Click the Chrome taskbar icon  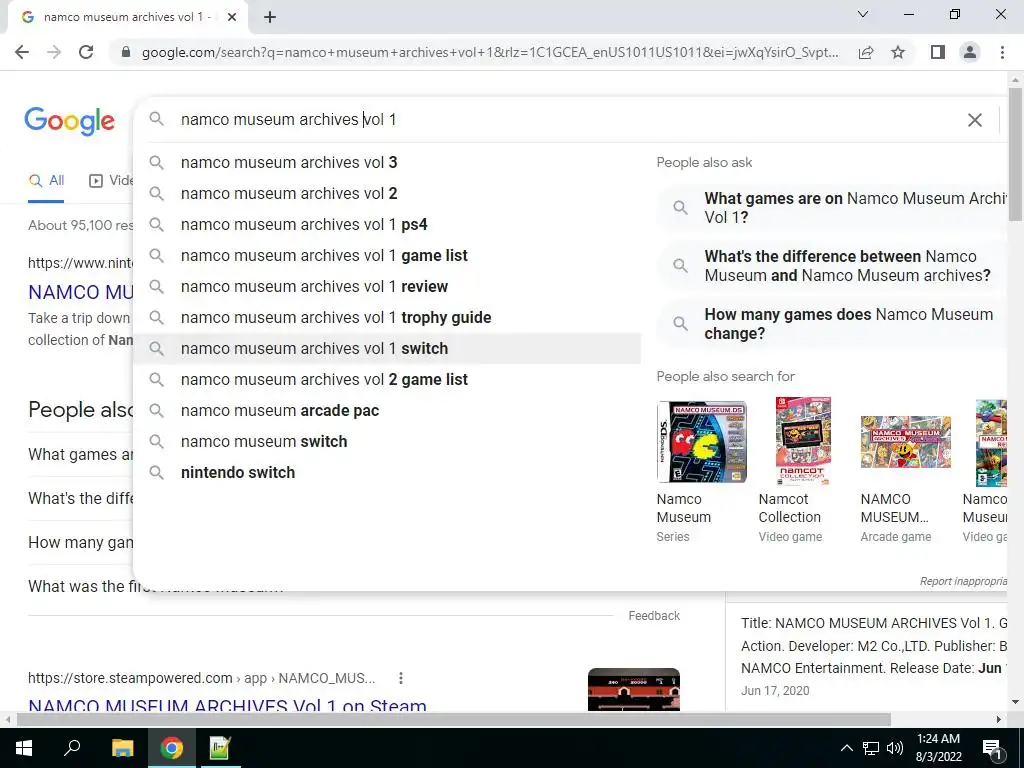tap(172, 748)
